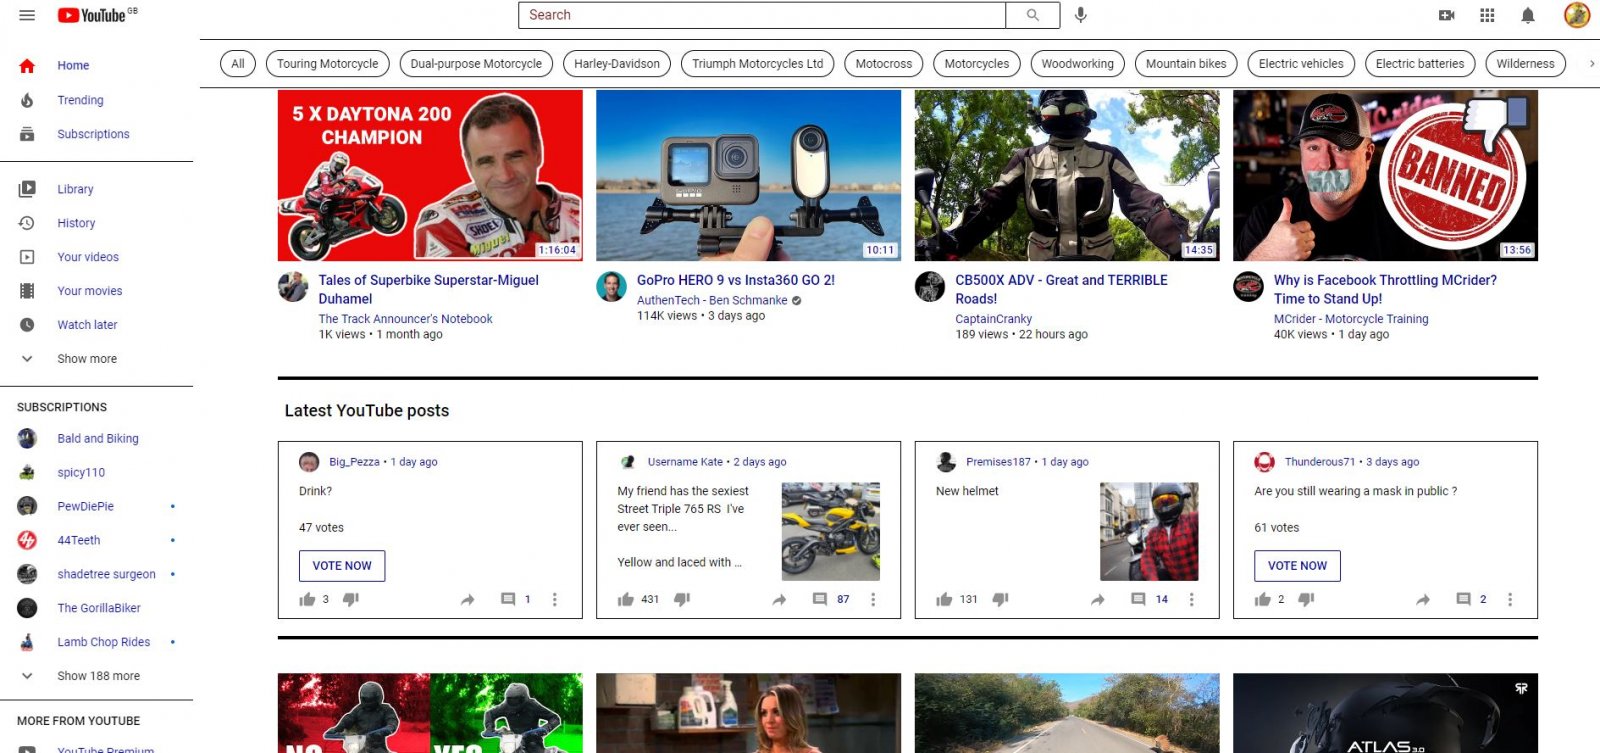
Task: Open the yellow Street Triple post image
Action: (x=830, y=532)
